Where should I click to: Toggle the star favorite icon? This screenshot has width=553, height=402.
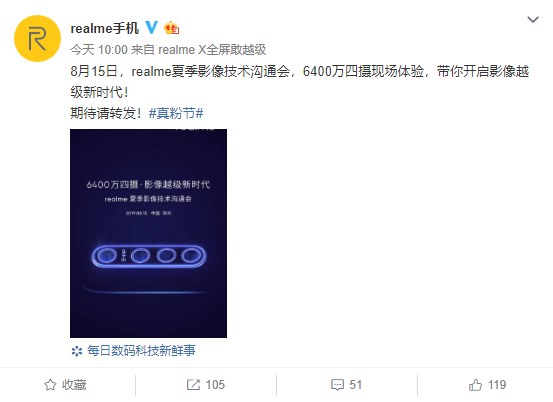pyautogui.click(x=50, y=385)
